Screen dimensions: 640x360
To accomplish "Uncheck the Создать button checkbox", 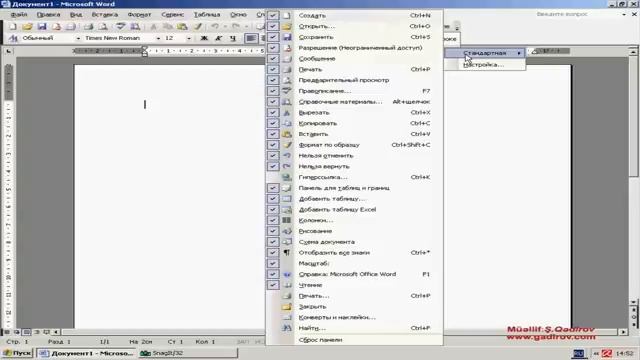I will point(273,16).
